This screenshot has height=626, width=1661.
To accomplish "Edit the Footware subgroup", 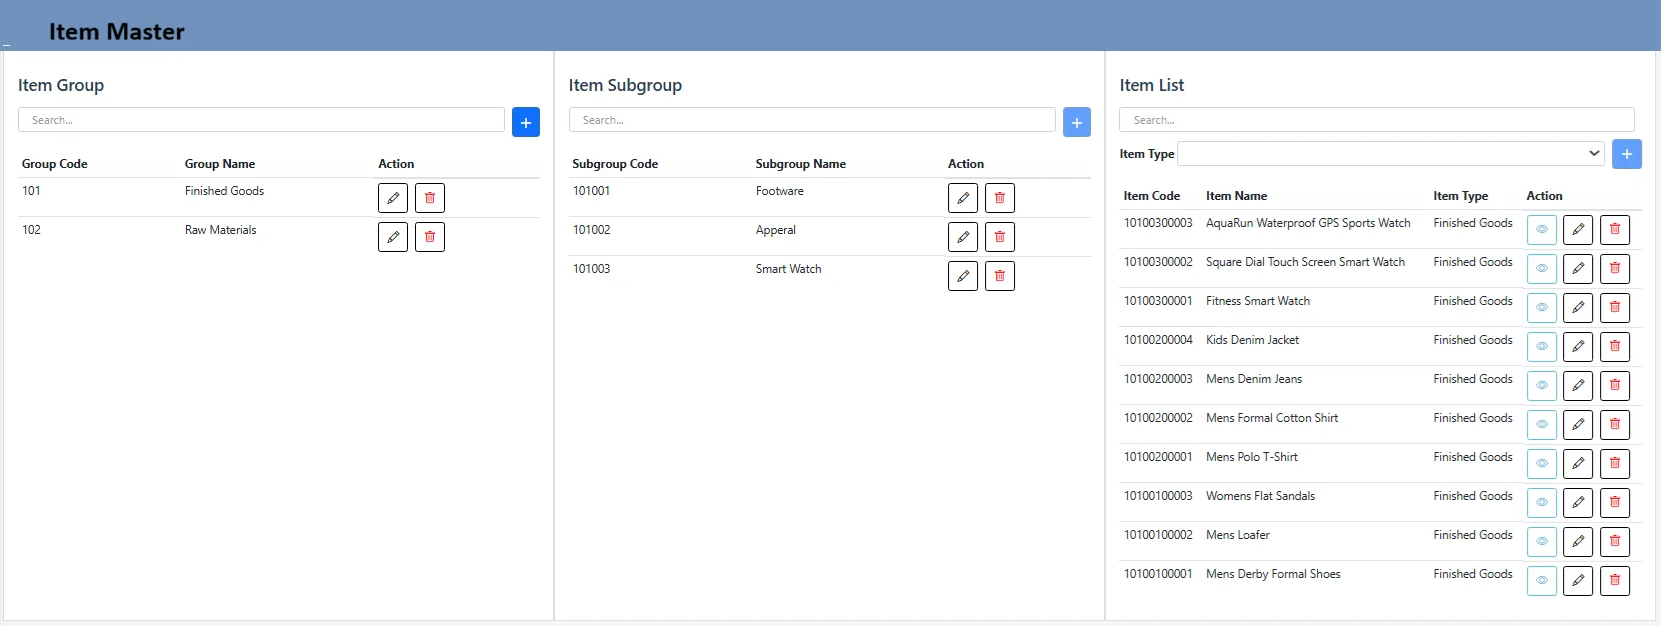I will pyautogui.click(x=962, y=198).
